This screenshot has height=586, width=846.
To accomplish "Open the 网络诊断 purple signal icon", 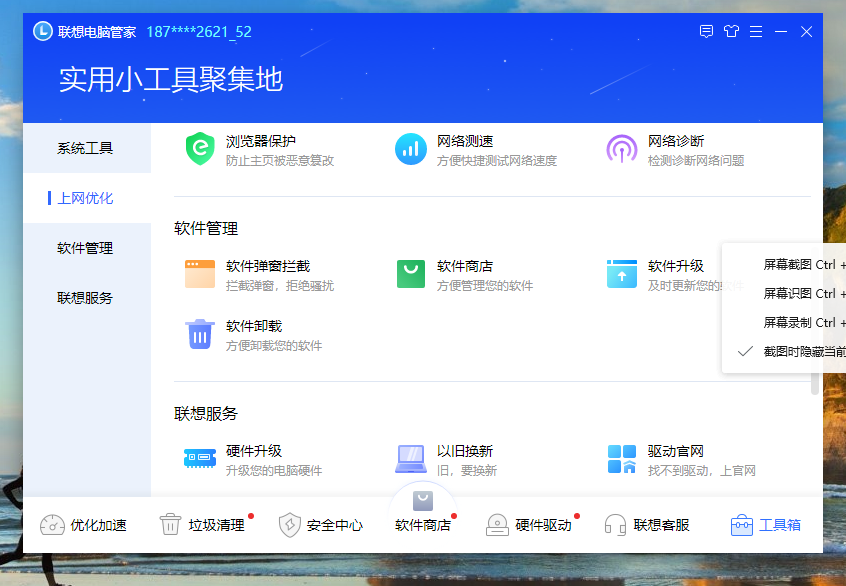I will (x=622, y=148).
